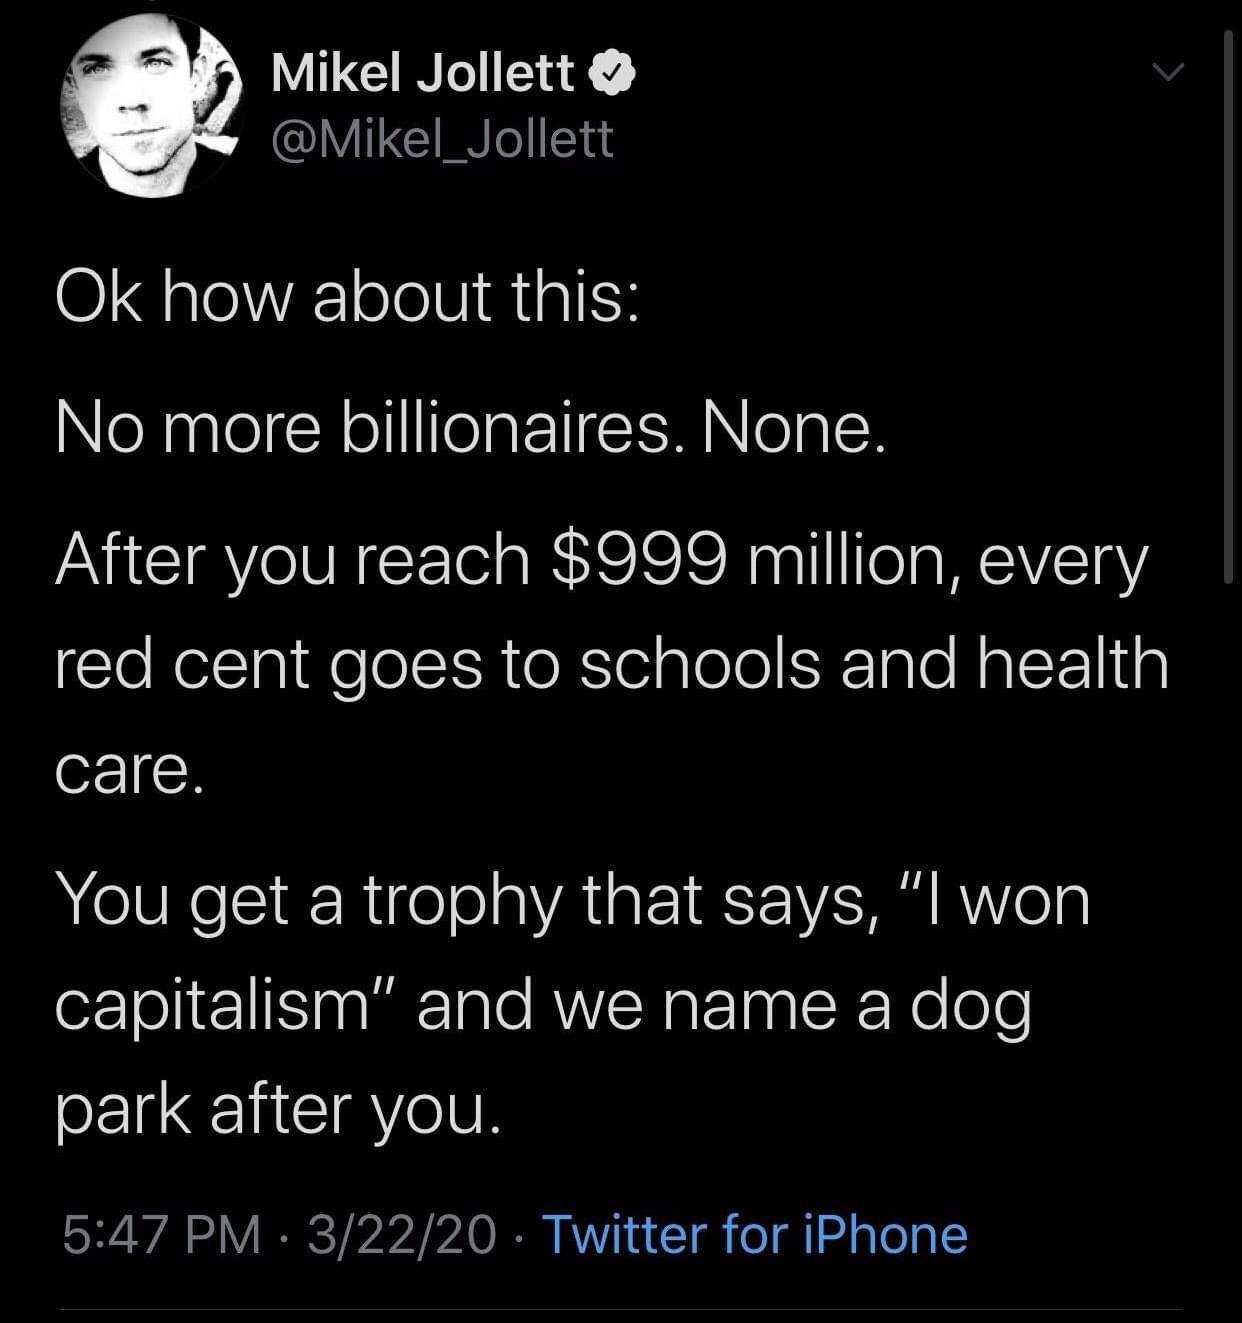Click the text "No more billionaires."
Screen dimensions: 1242x1323
click(x=367, y=428)
